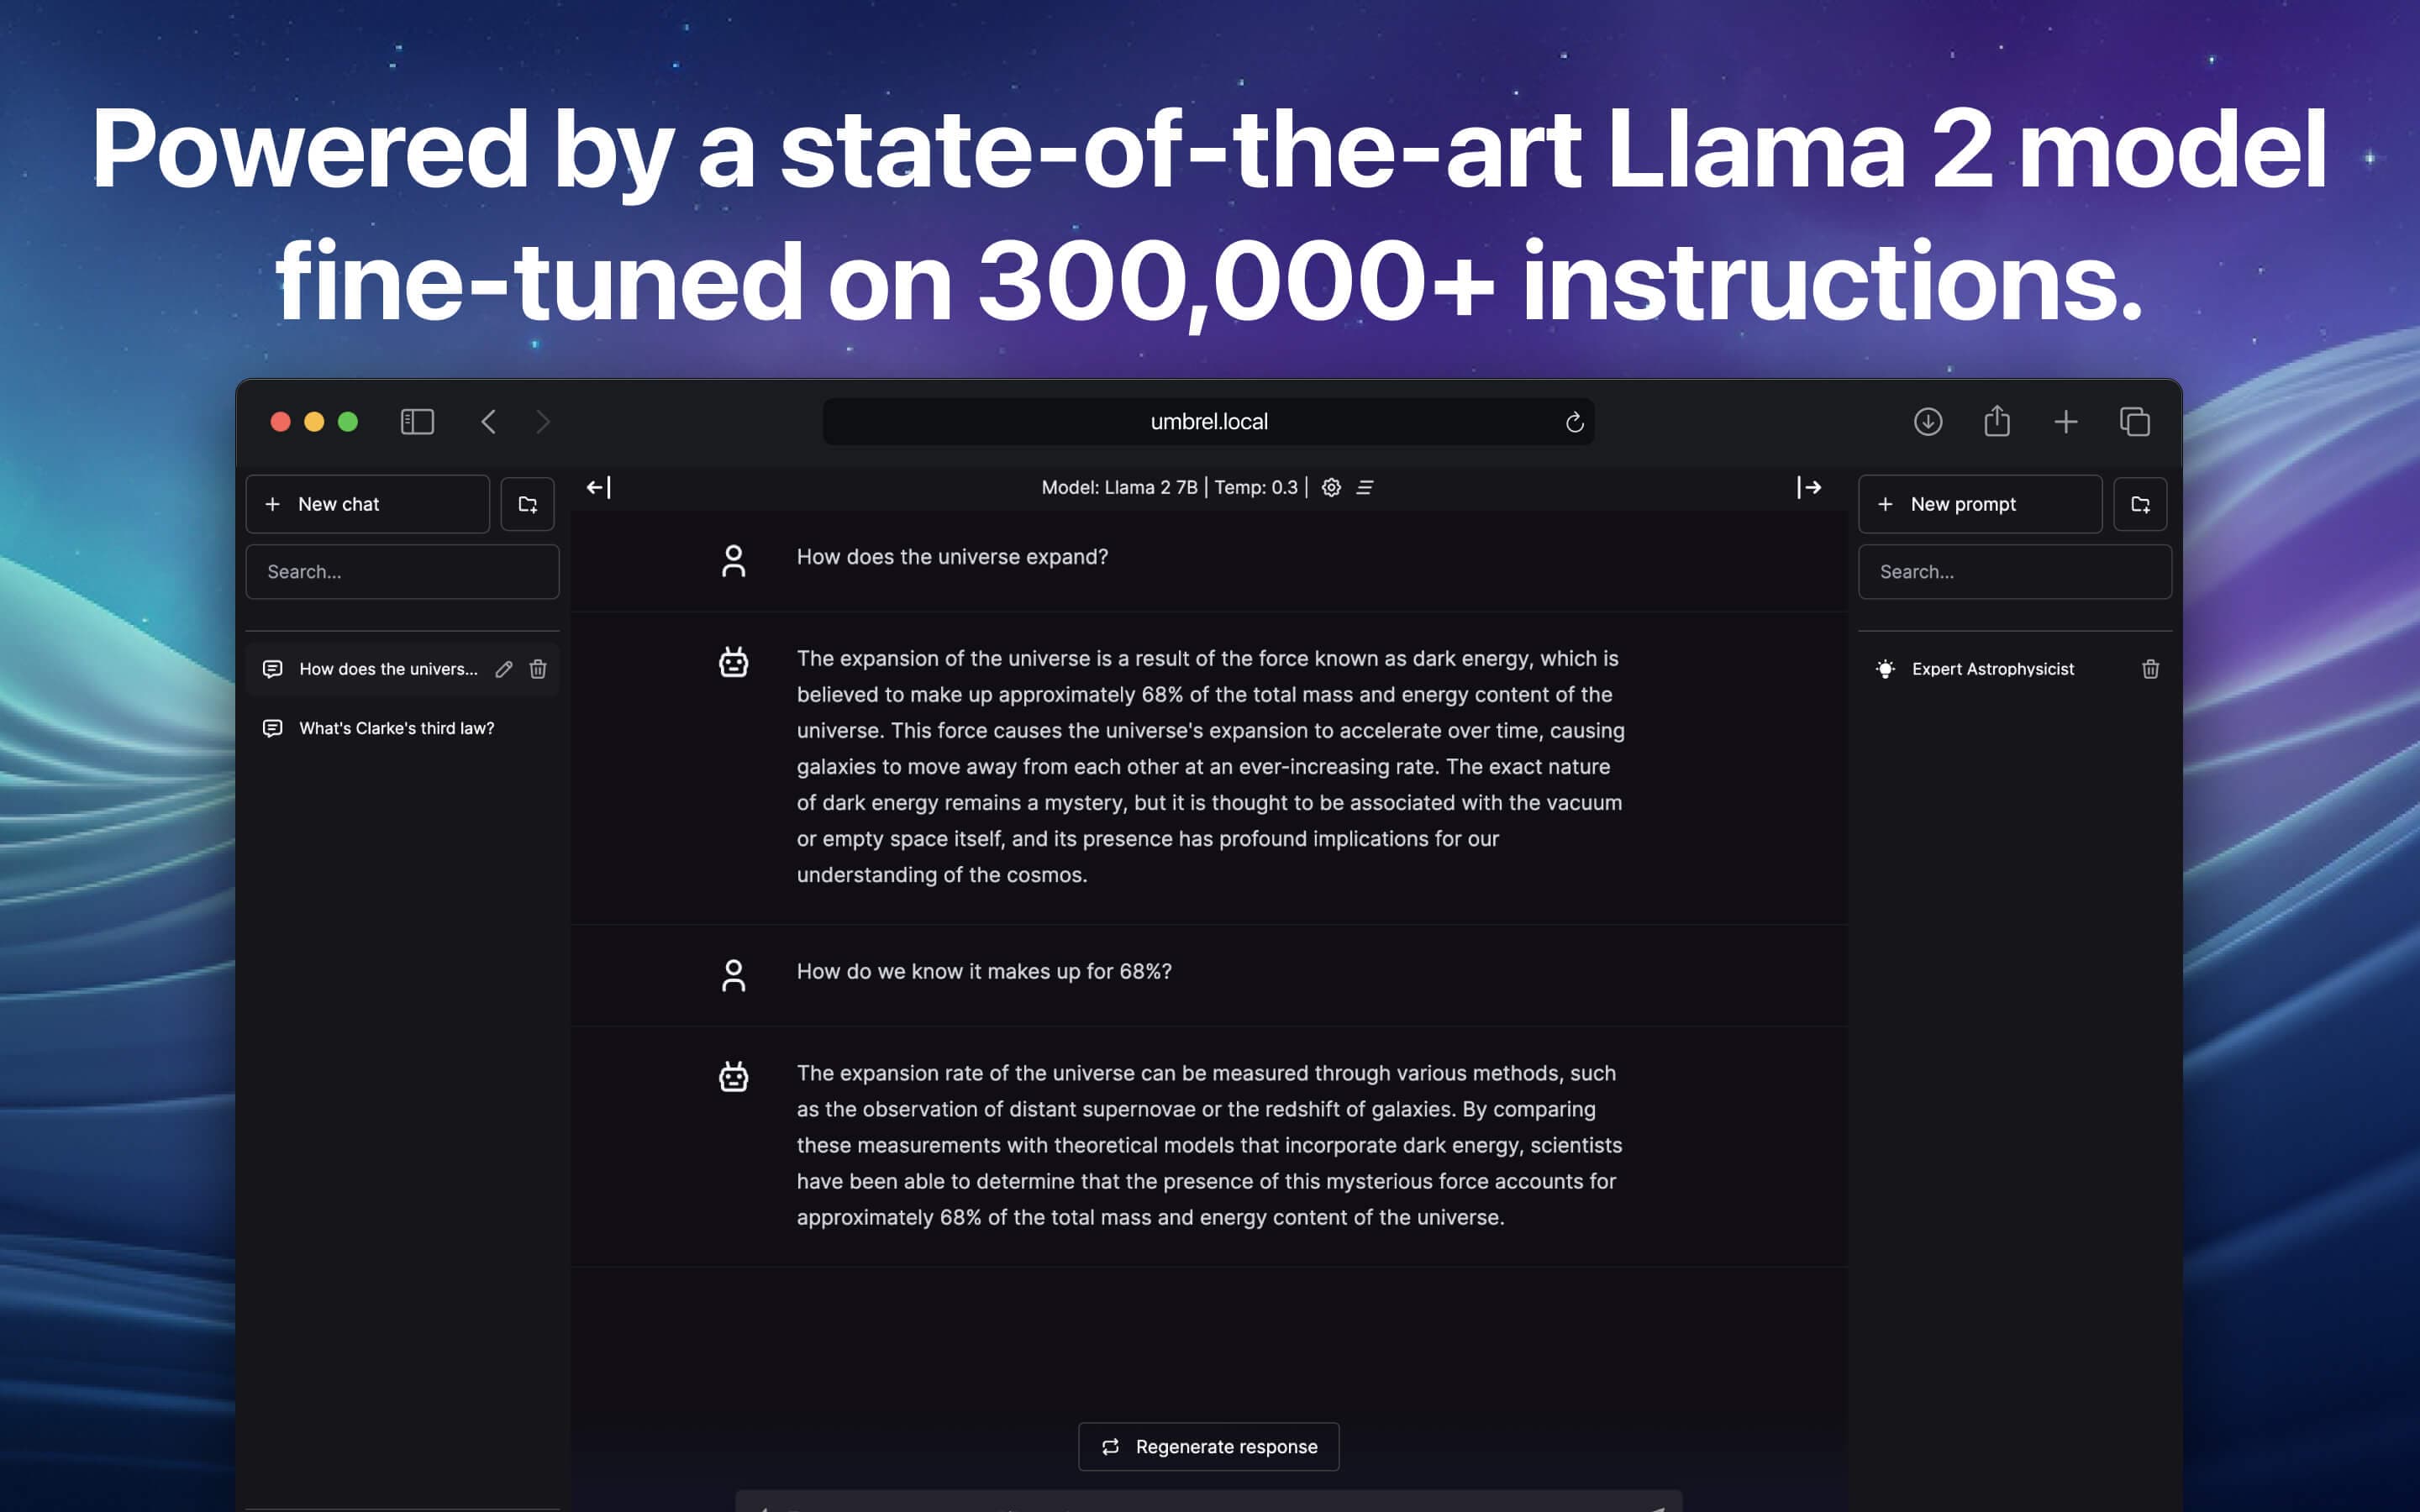Click the delete trash icon on chat
2420x1512 pixels.
point(539,669)
